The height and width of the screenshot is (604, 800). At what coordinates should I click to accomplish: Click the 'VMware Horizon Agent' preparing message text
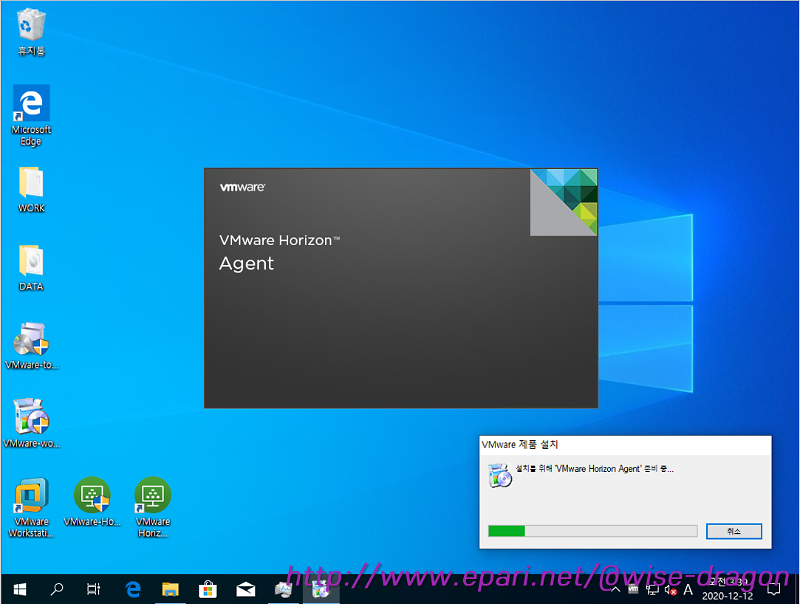(x=594, y=468)
